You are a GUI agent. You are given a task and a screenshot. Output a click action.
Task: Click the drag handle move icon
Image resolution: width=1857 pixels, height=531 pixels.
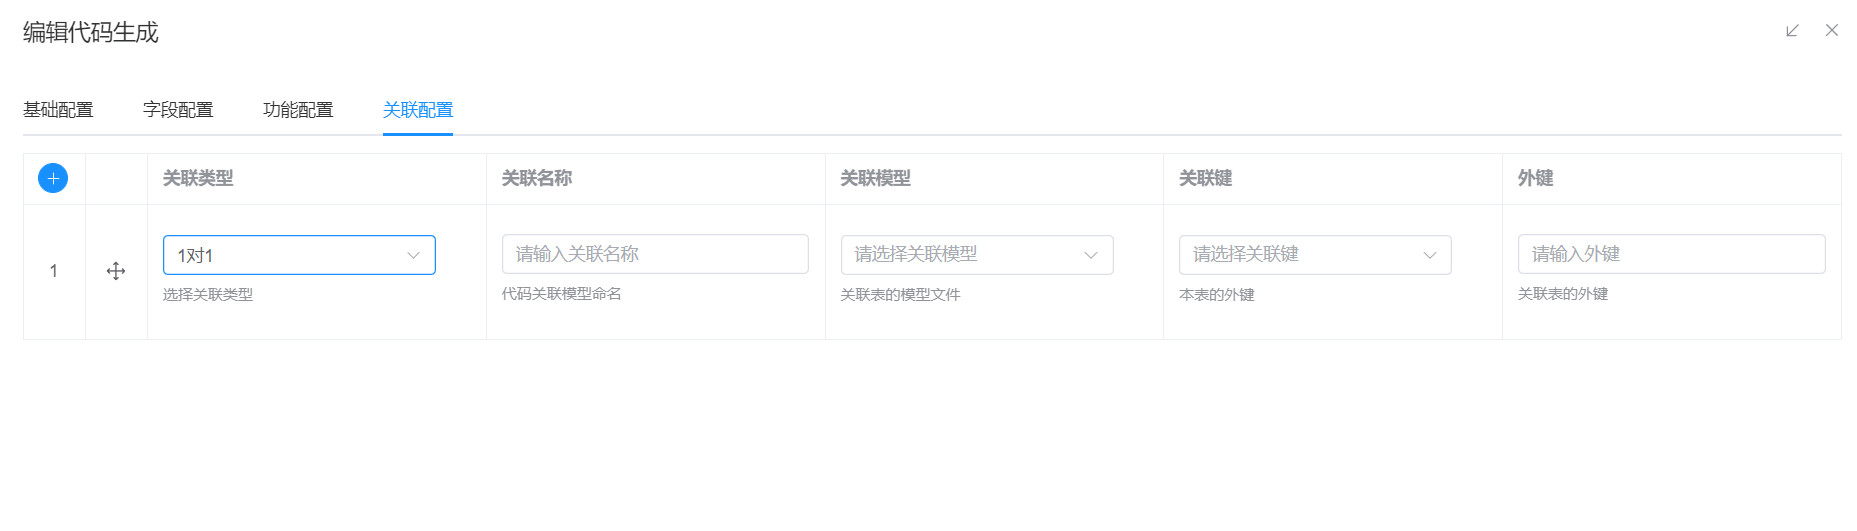pyautogui.click(x=116, y=271)
